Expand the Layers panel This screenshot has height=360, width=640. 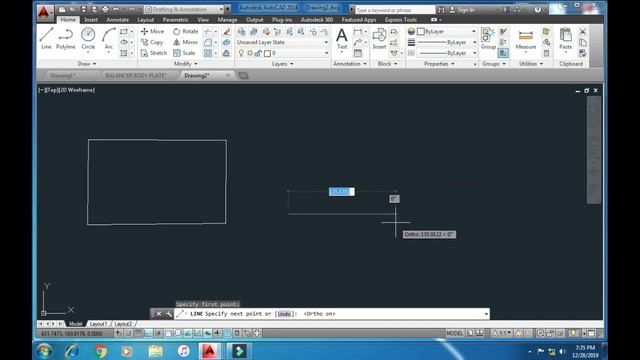coord(282,64)
